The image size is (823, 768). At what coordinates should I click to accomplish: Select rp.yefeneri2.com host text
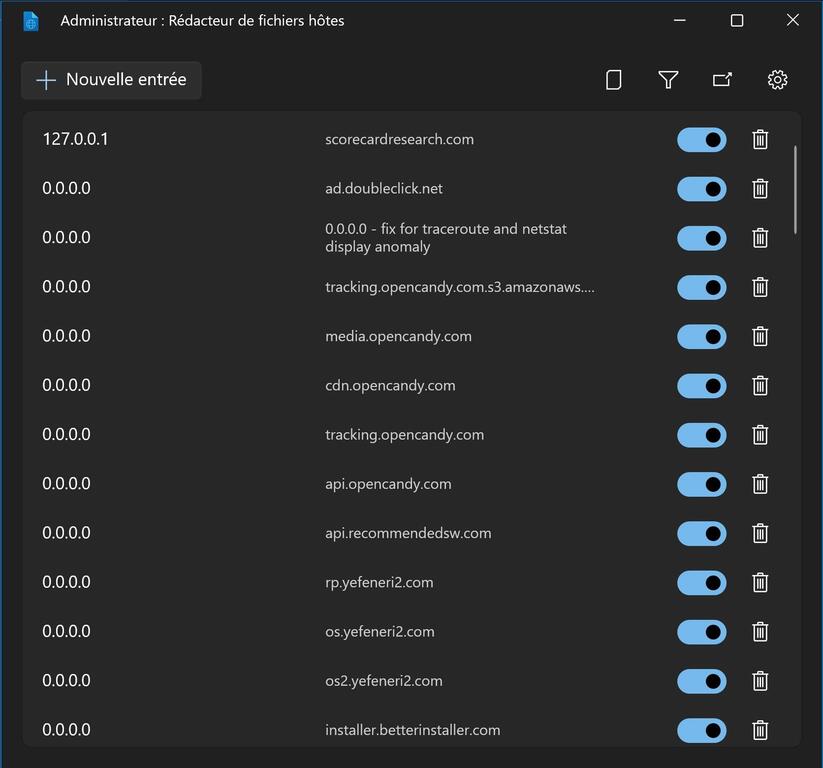tap(379, 582)
